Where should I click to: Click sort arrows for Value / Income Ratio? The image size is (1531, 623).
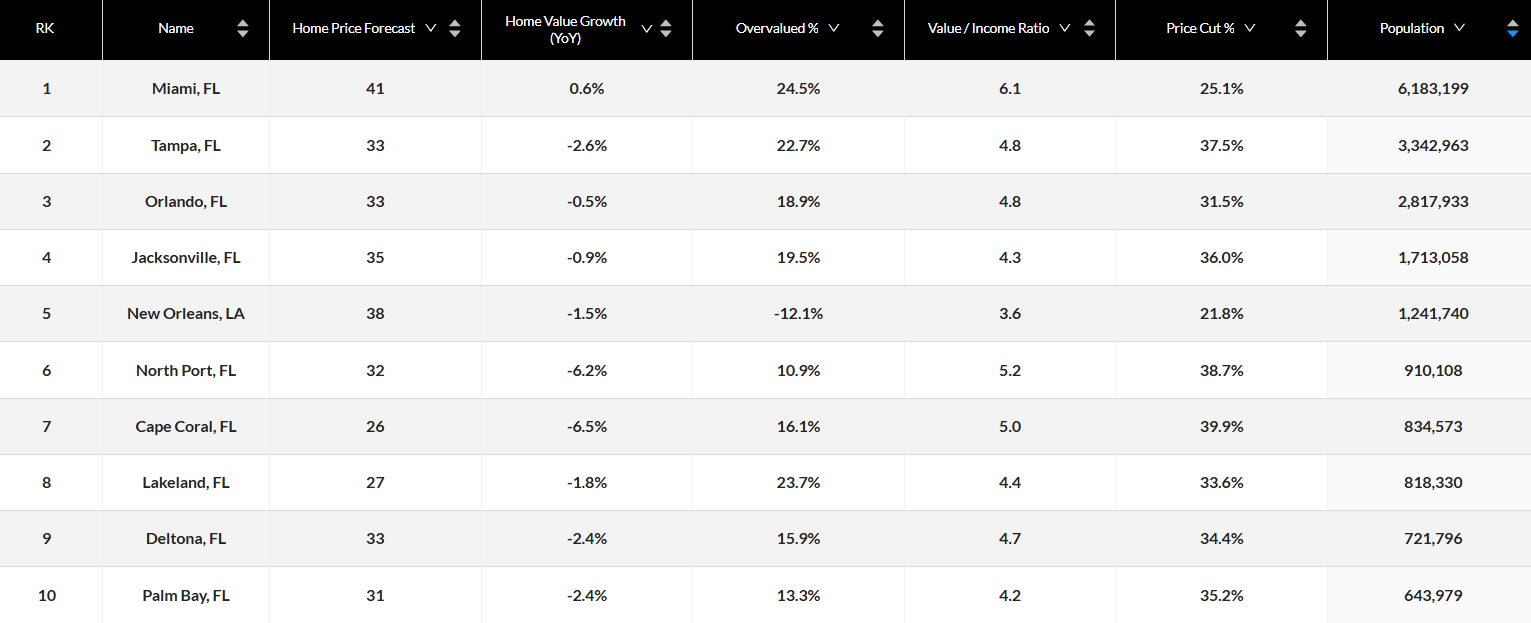1089,28
